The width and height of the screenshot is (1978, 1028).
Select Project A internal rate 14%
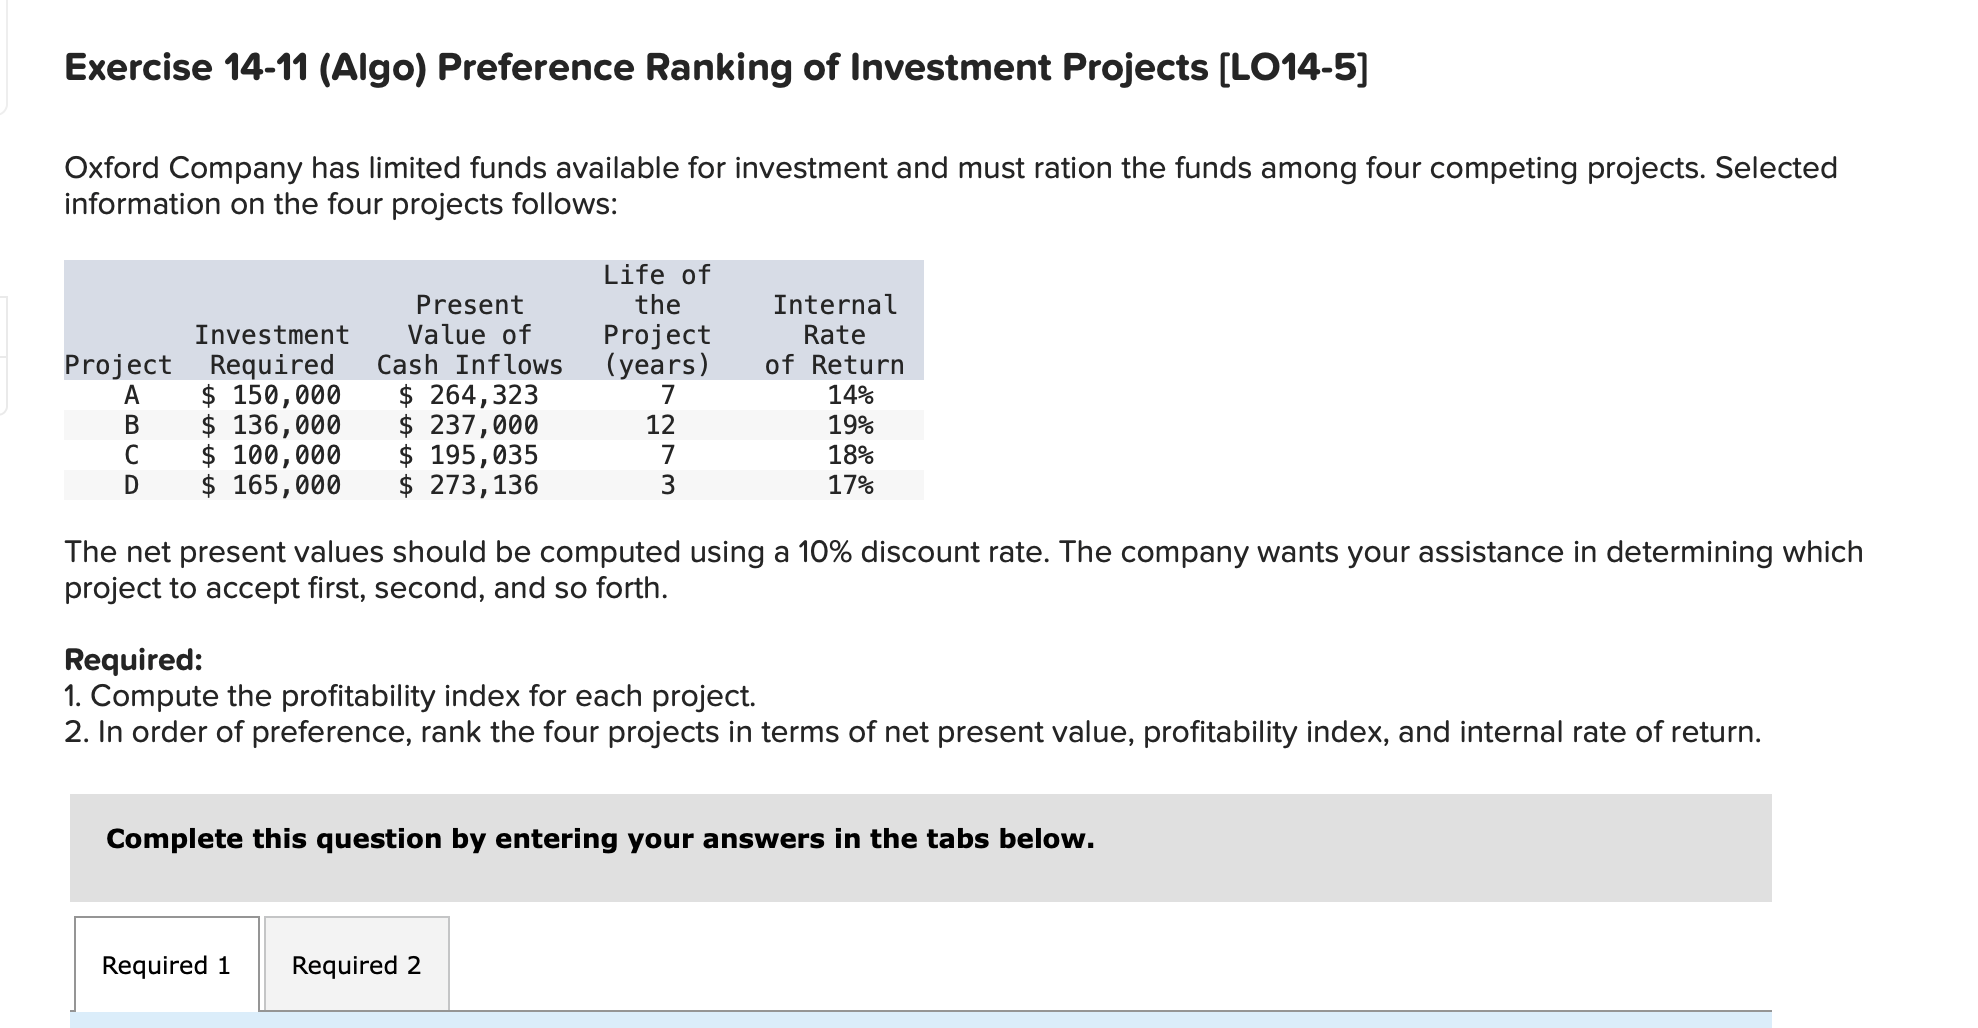(850, 395)
